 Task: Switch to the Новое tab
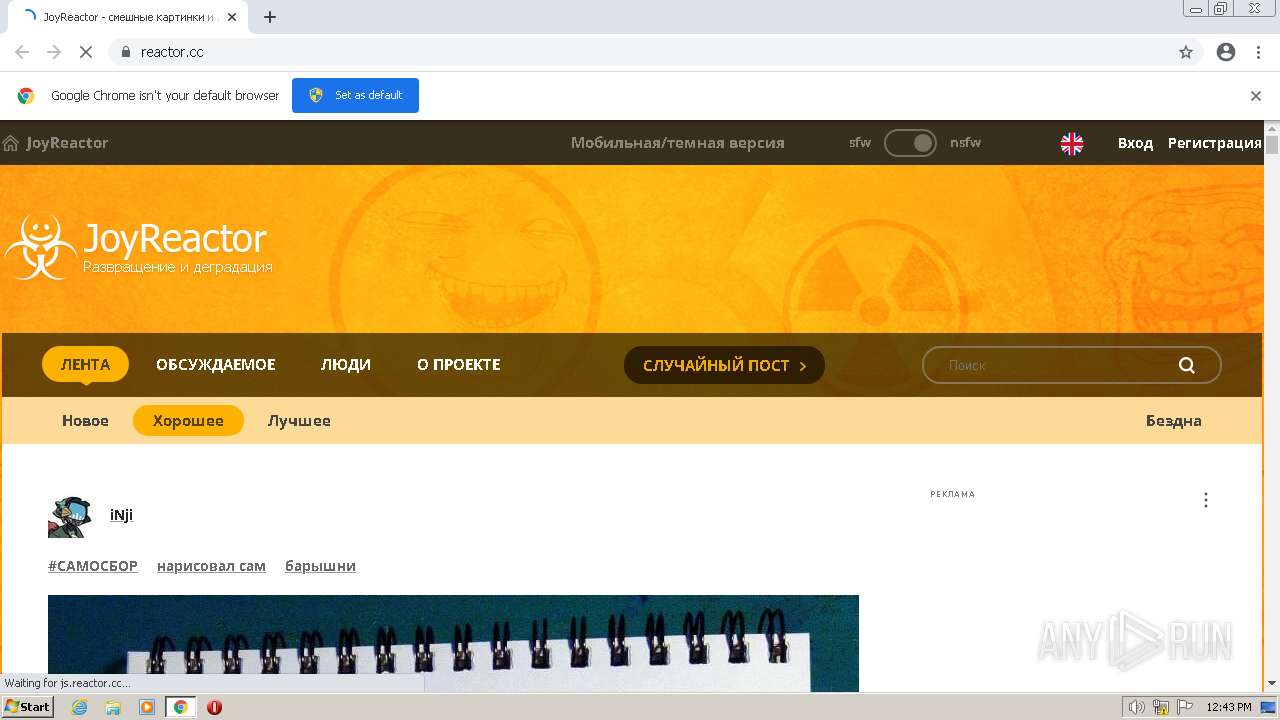85,421
